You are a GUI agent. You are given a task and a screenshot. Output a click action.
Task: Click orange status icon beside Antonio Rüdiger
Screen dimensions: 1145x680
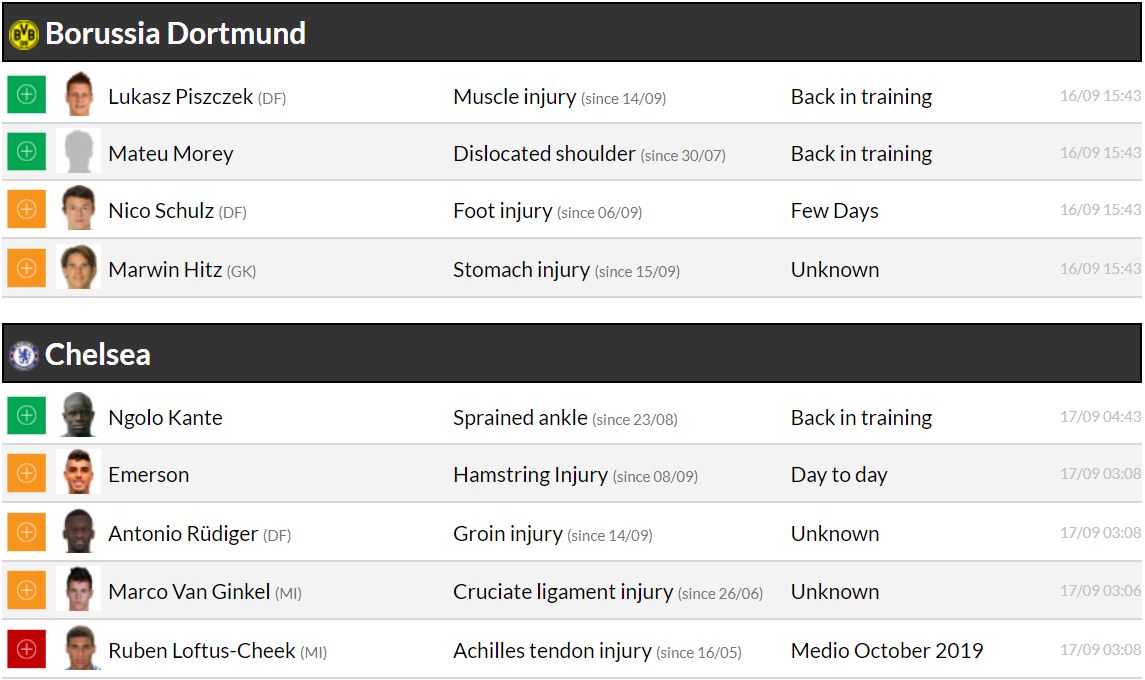pos(27,532)
